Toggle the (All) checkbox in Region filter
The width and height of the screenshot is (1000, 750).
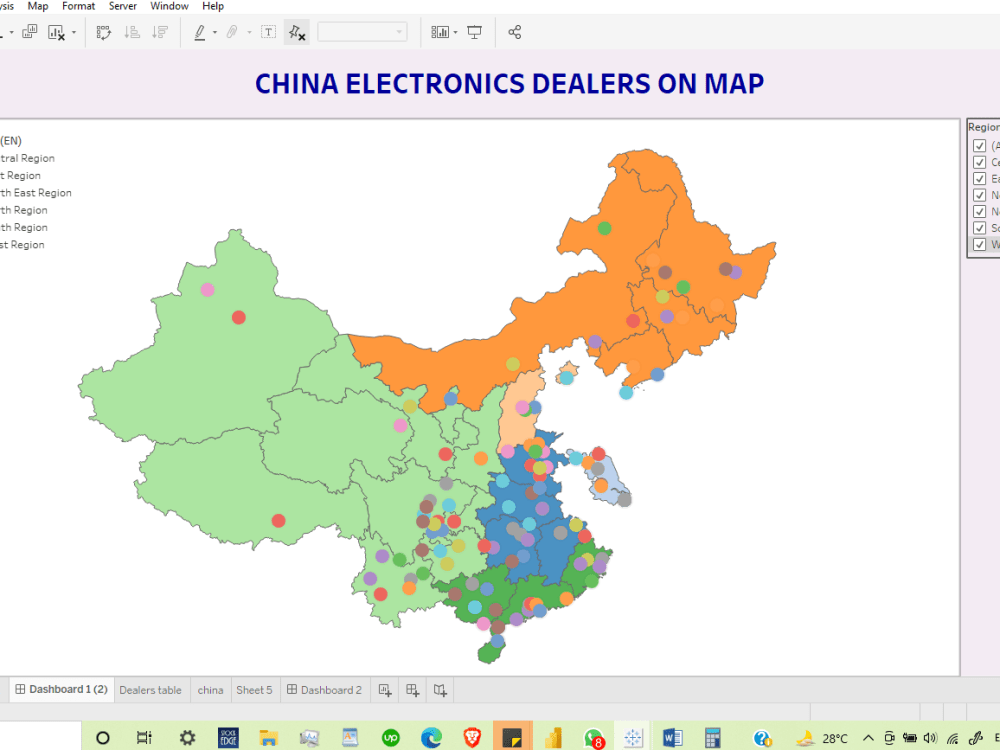980,146
